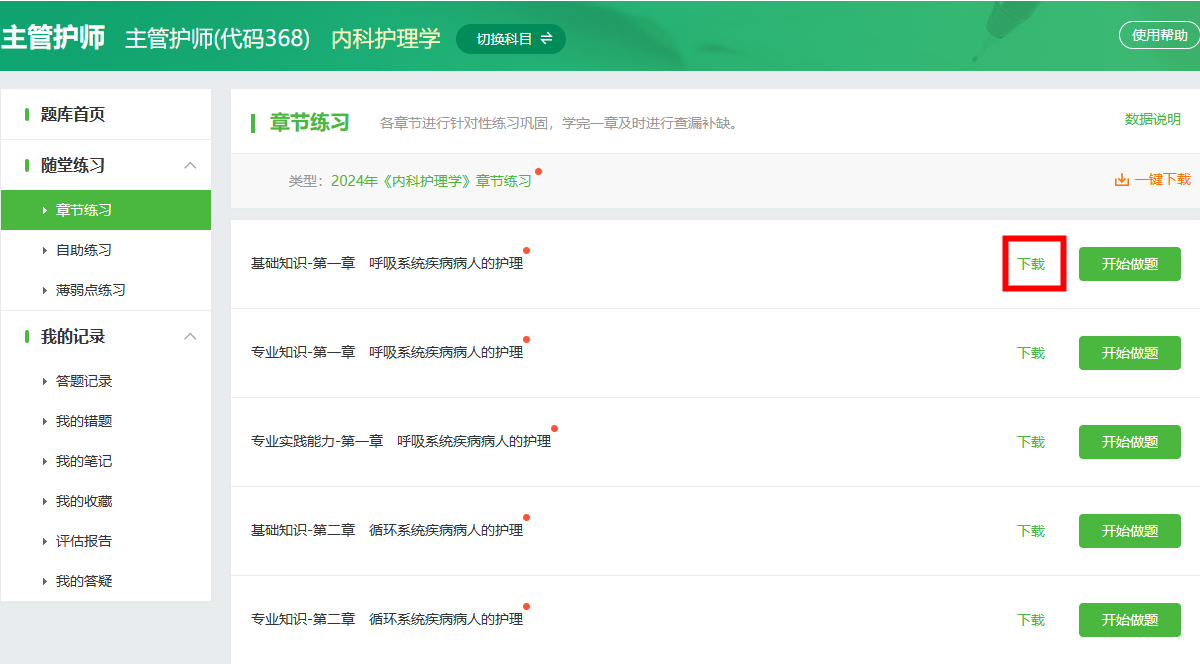Select 章节练习 in the sidebar
The width and height of the screenshot is (1200, 664).
click(84, 210)
